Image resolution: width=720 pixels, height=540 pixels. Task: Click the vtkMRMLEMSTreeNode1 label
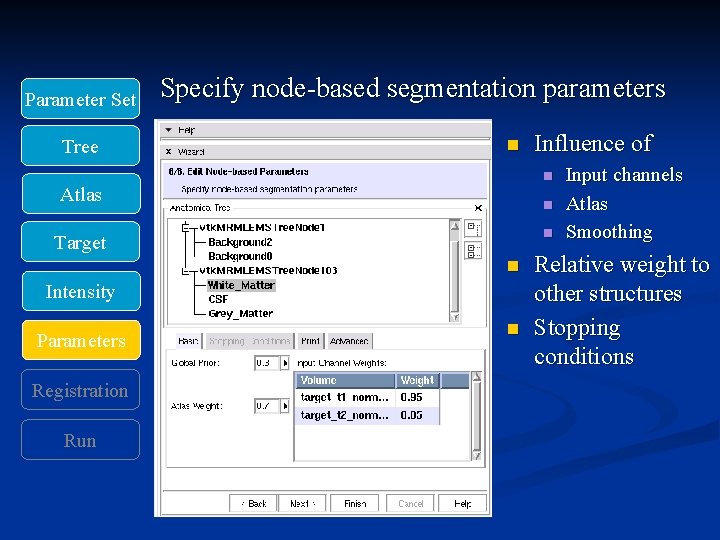coord(262,227)
